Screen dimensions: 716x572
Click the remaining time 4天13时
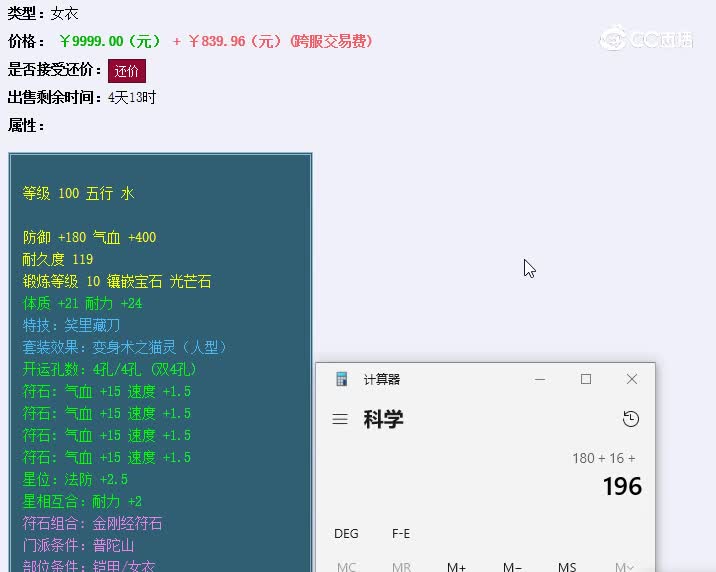[132, 97]
